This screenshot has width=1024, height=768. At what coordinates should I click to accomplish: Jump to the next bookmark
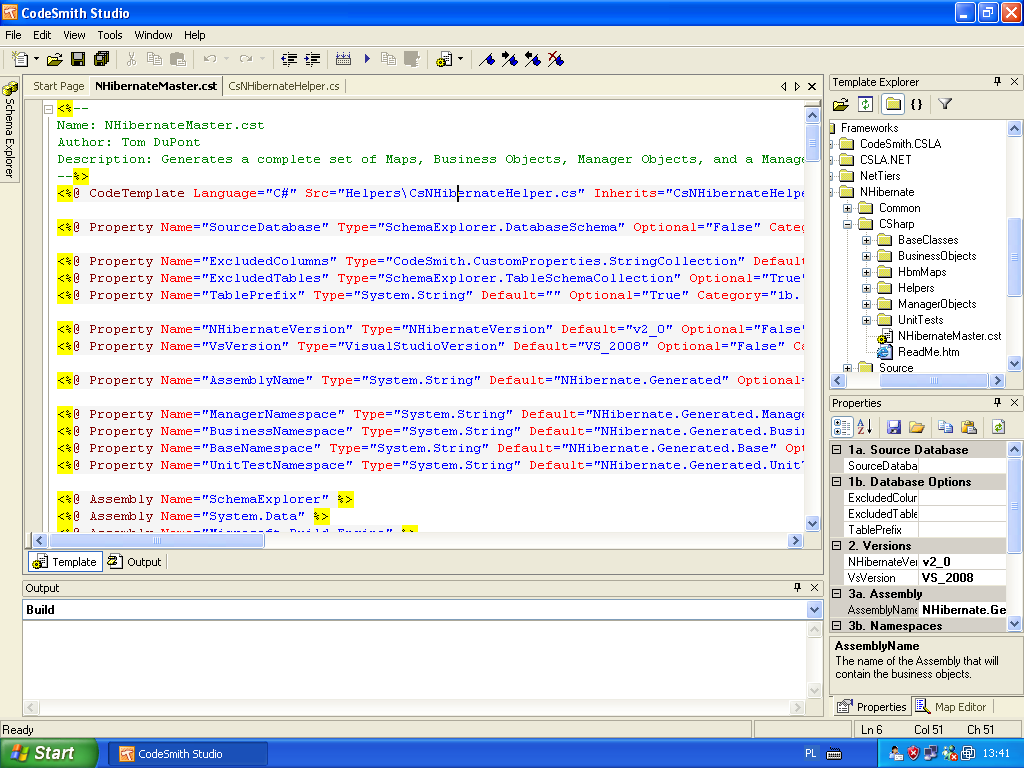(x=509, y=59)
